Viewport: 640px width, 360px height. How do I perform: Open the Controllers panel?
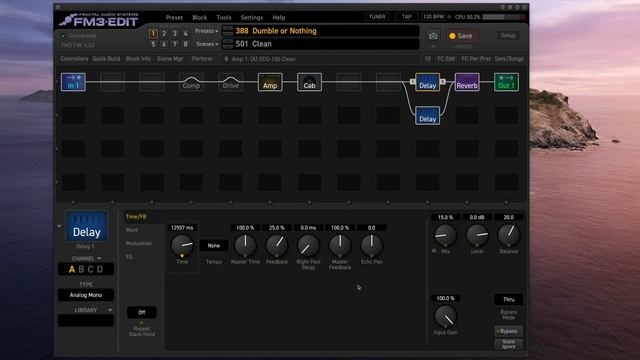(74, 59)
